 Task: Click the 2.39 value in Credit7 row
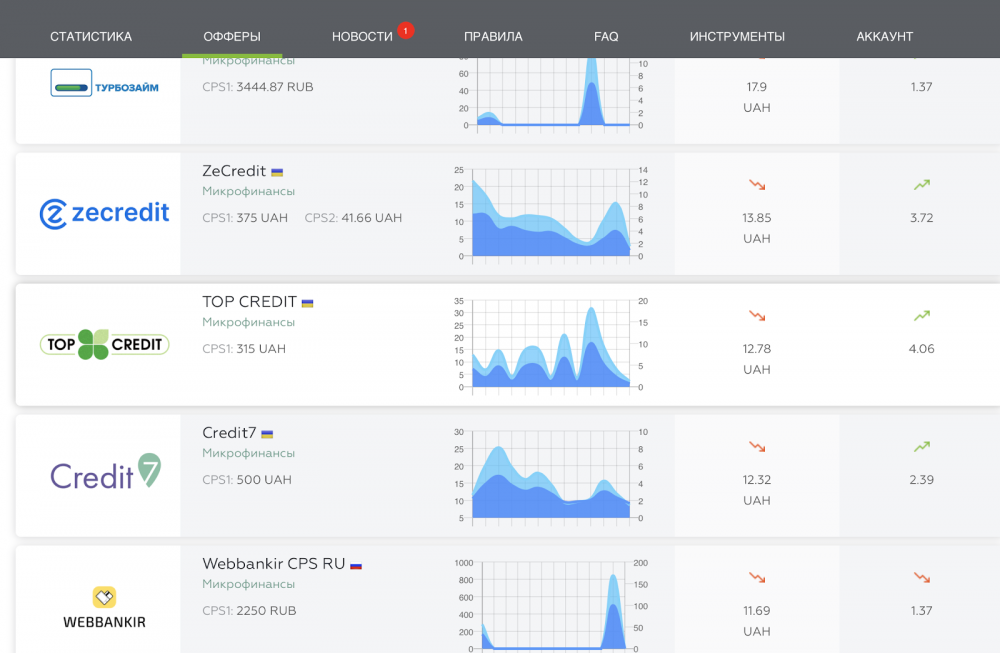pyautogui.click(x=922, y=480)
